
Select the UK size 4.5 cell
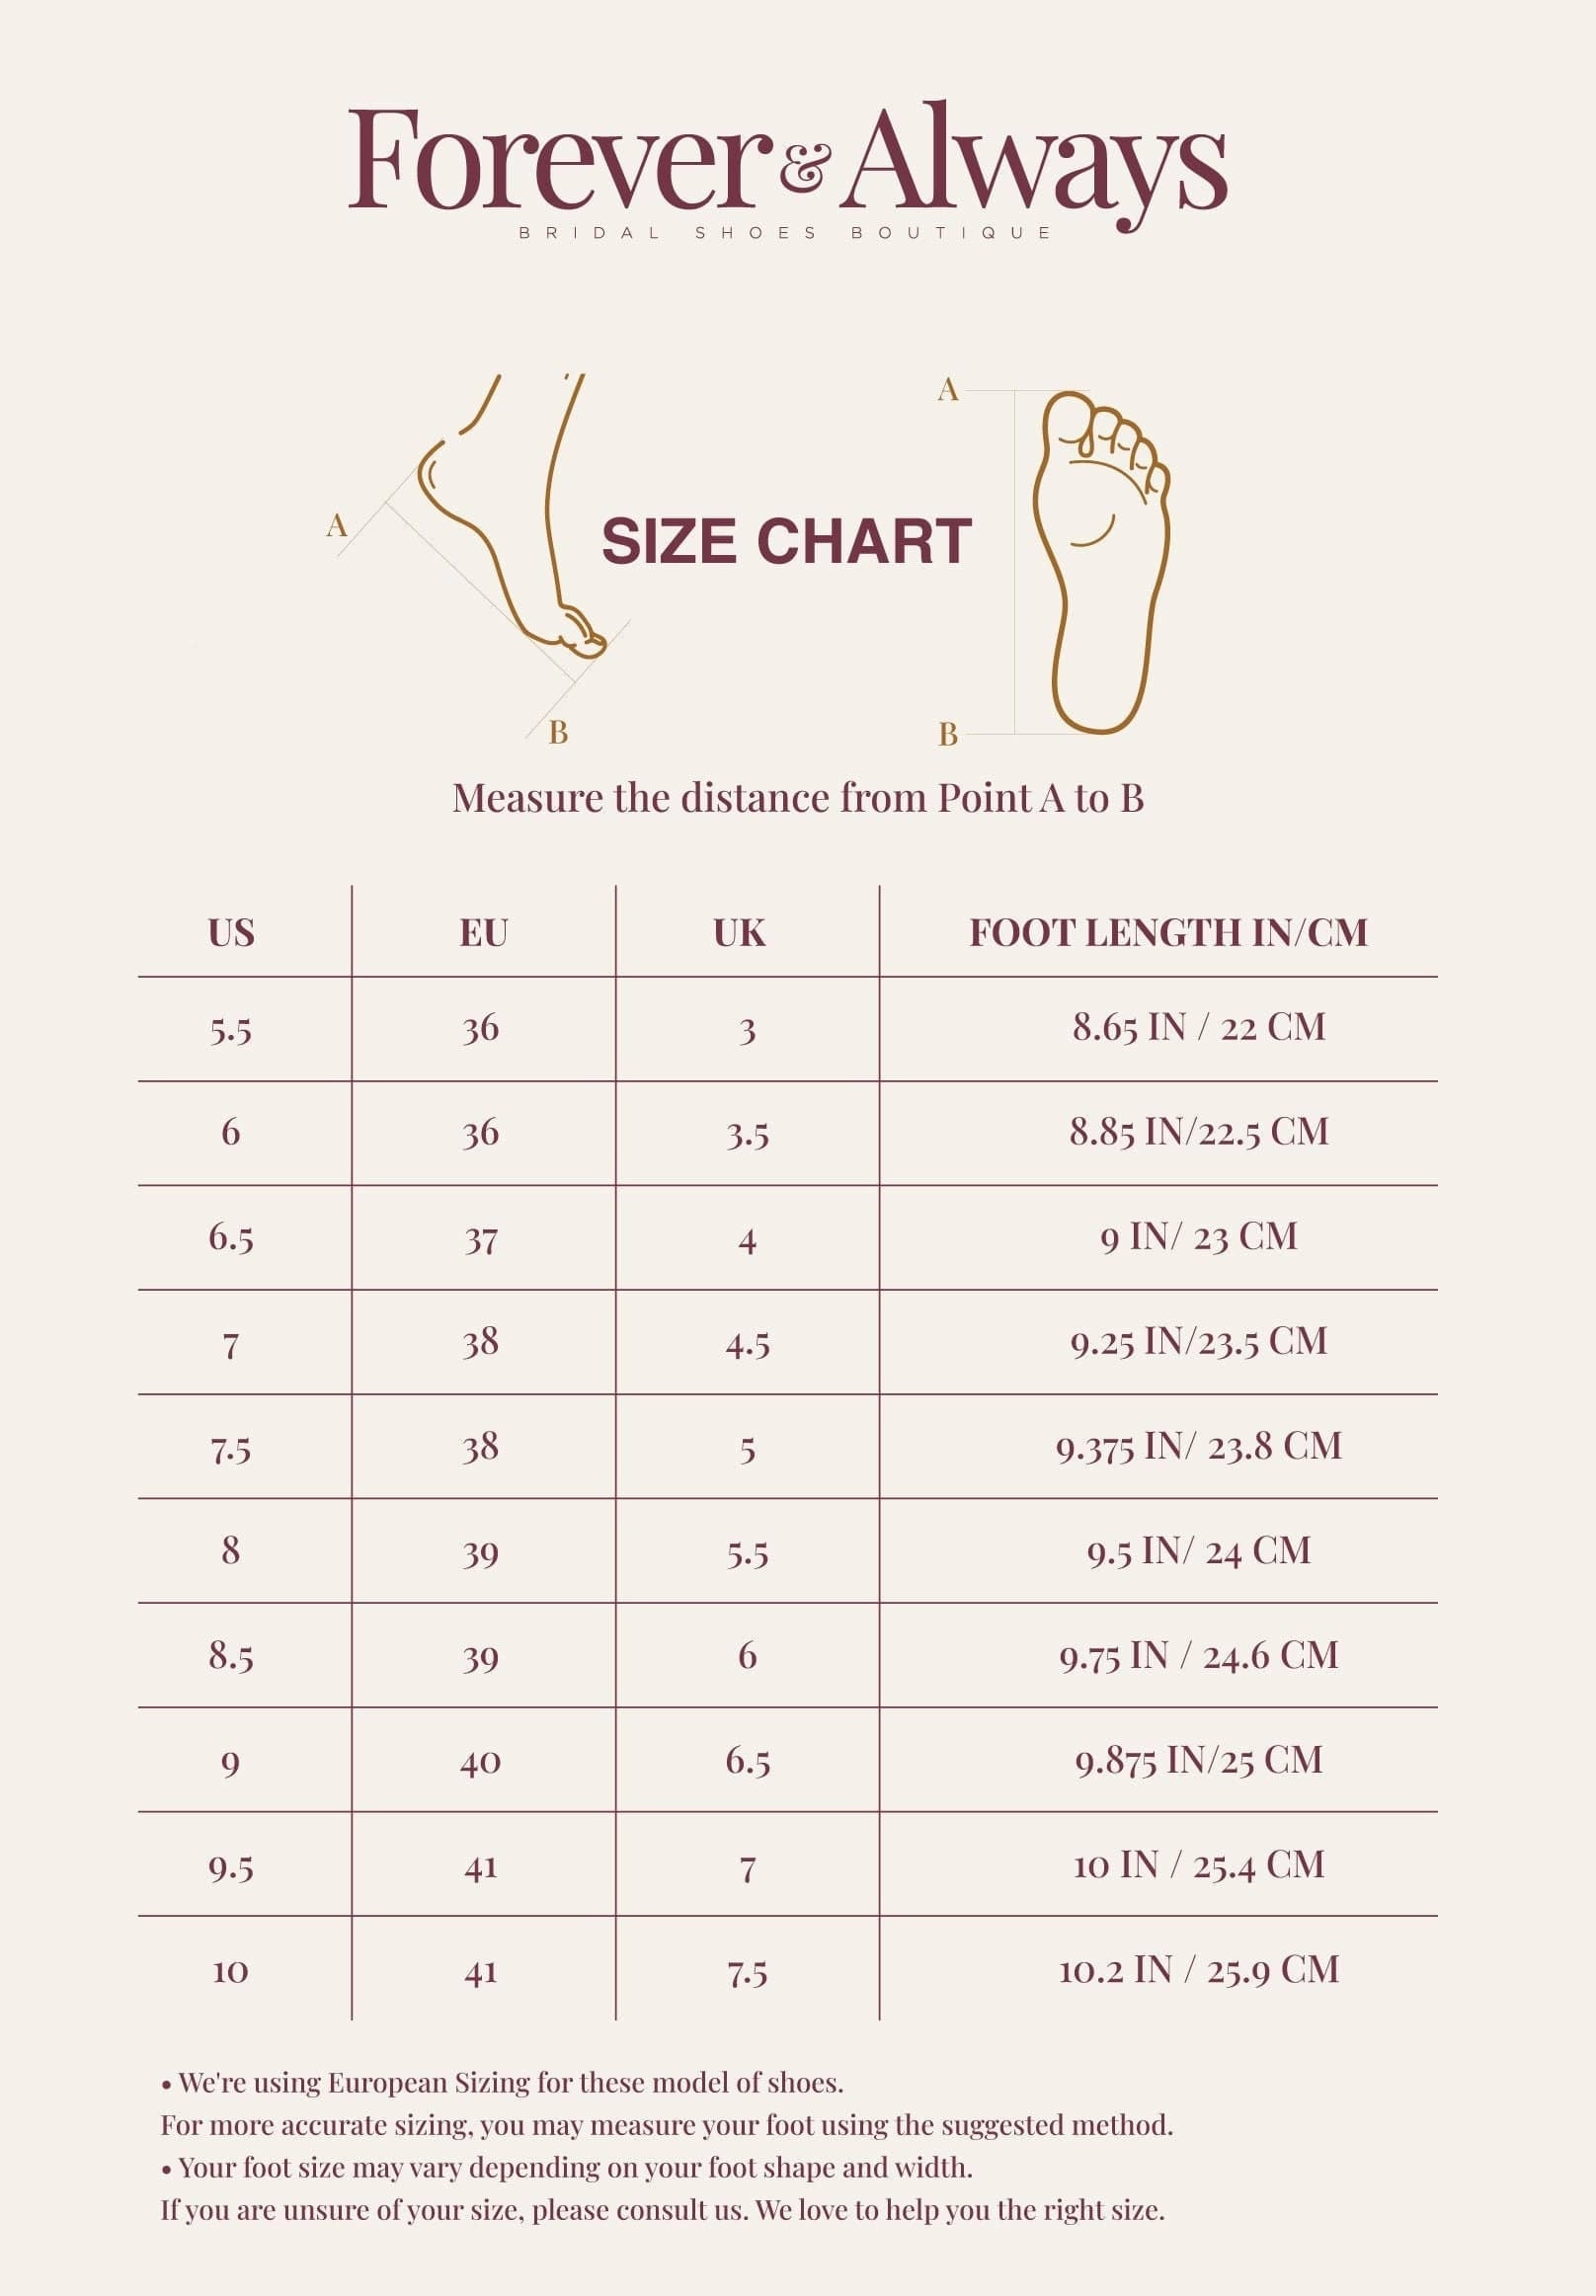tap(747, 1345)
